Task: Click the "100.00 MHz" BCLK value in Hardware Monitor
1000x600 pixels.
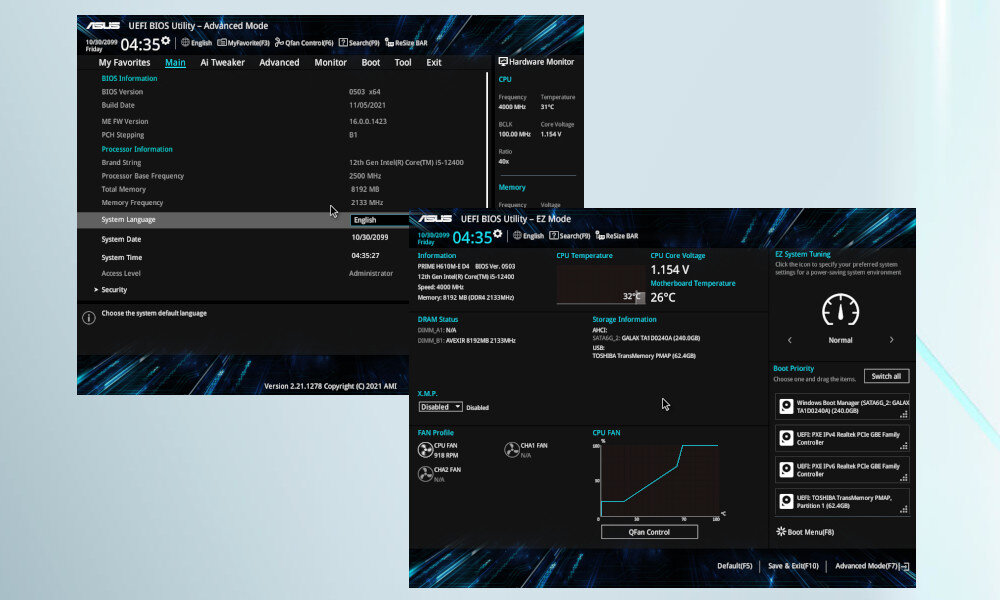Action: click(x=515, y=135)
